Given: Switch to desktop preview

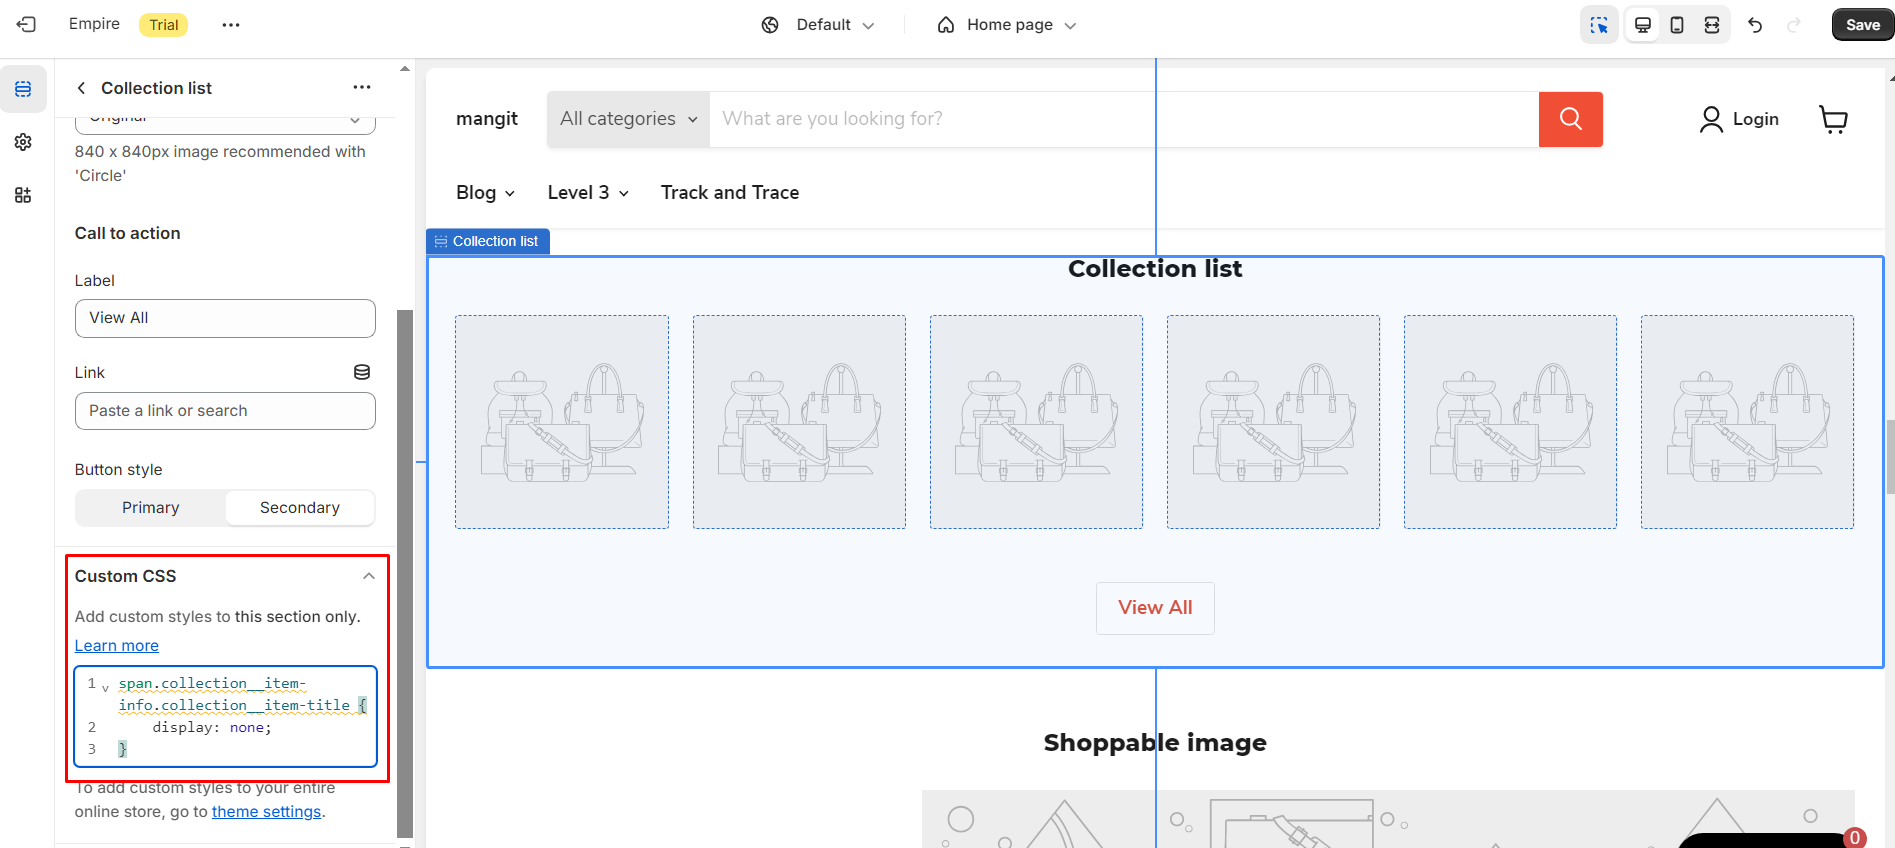Looking at the screenshot, I should point(1642,25).
